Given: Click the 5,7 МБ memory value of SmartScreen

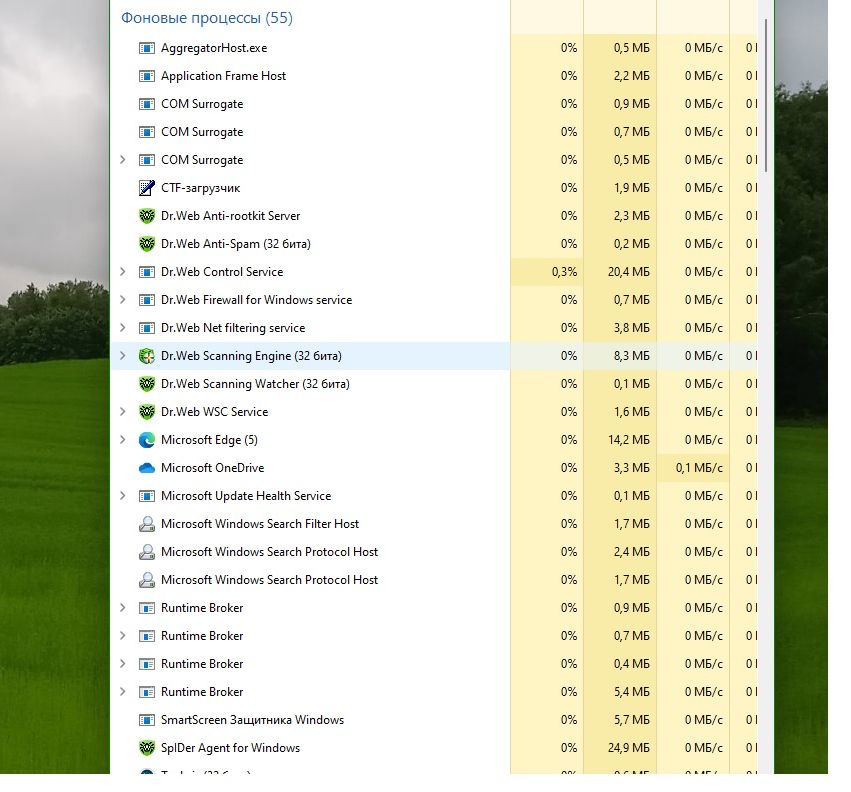Looking at the screenshot, I should click(632, 720).
